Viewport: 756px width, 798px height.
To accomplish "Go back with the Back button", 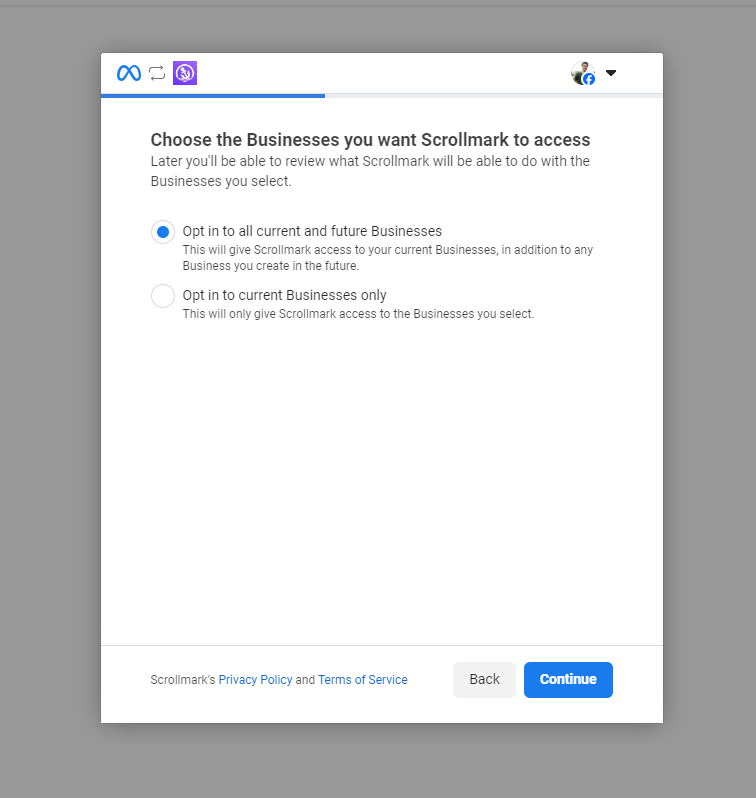I will tap(484, 680).
